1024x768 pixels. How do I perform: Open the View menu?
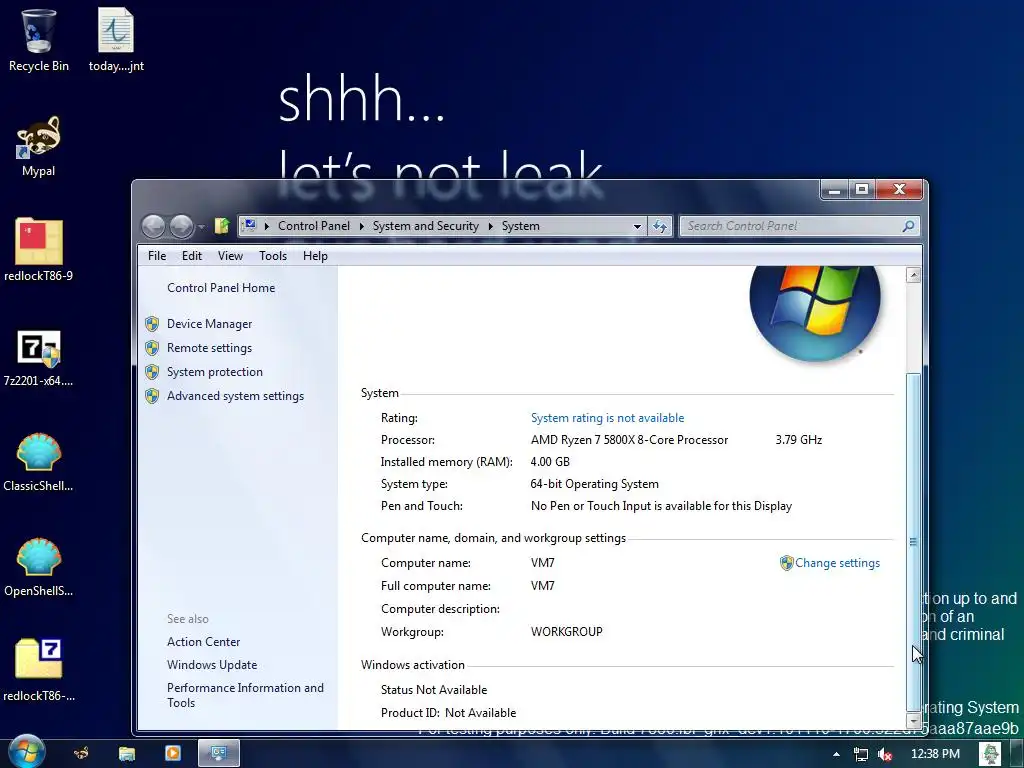tap(230, 256)
